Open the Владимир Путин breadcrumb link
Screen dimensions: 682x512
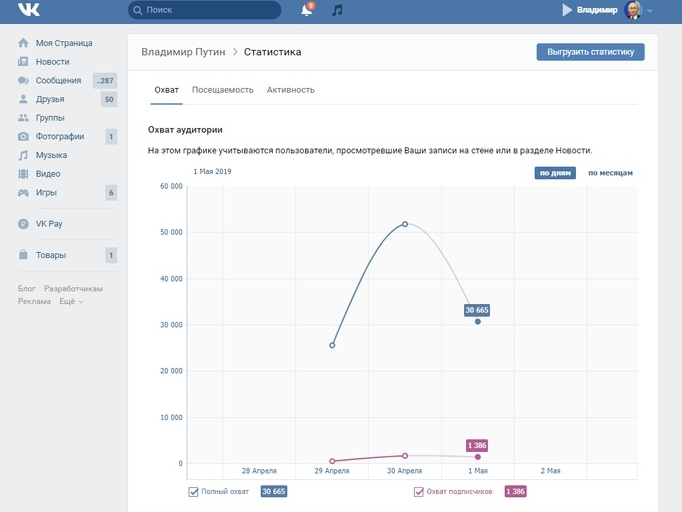[183, 52]
